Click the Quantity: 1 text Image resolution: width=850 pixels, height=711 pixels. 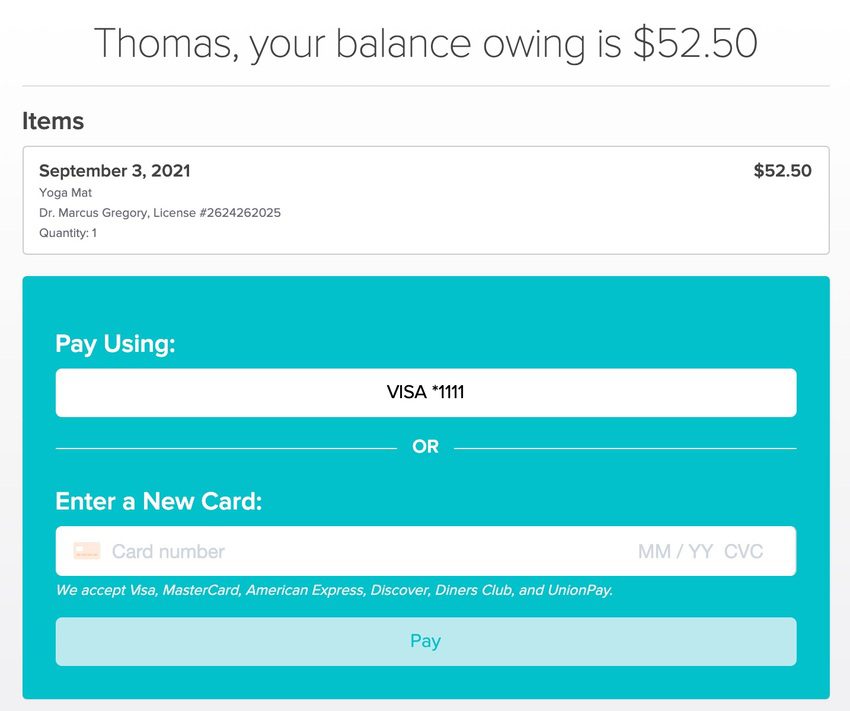pos(67,233)
